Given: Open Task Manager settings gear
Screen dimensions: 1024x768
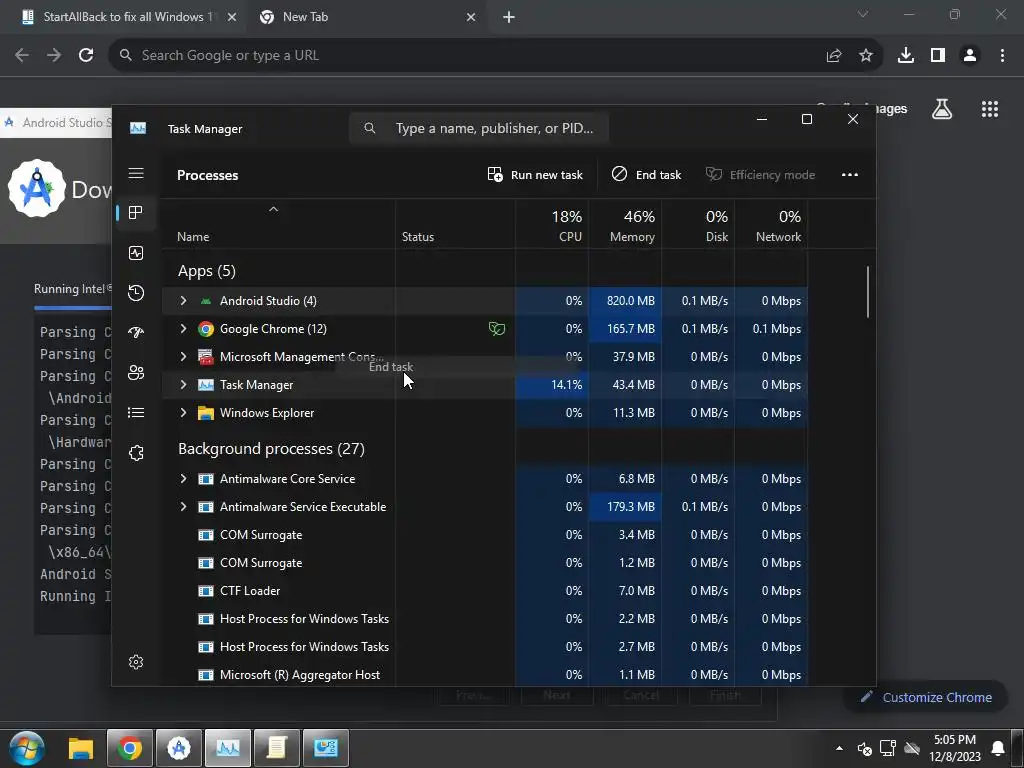Looking at the screenshot, I should pyautogui.click(x=136, y=662).
